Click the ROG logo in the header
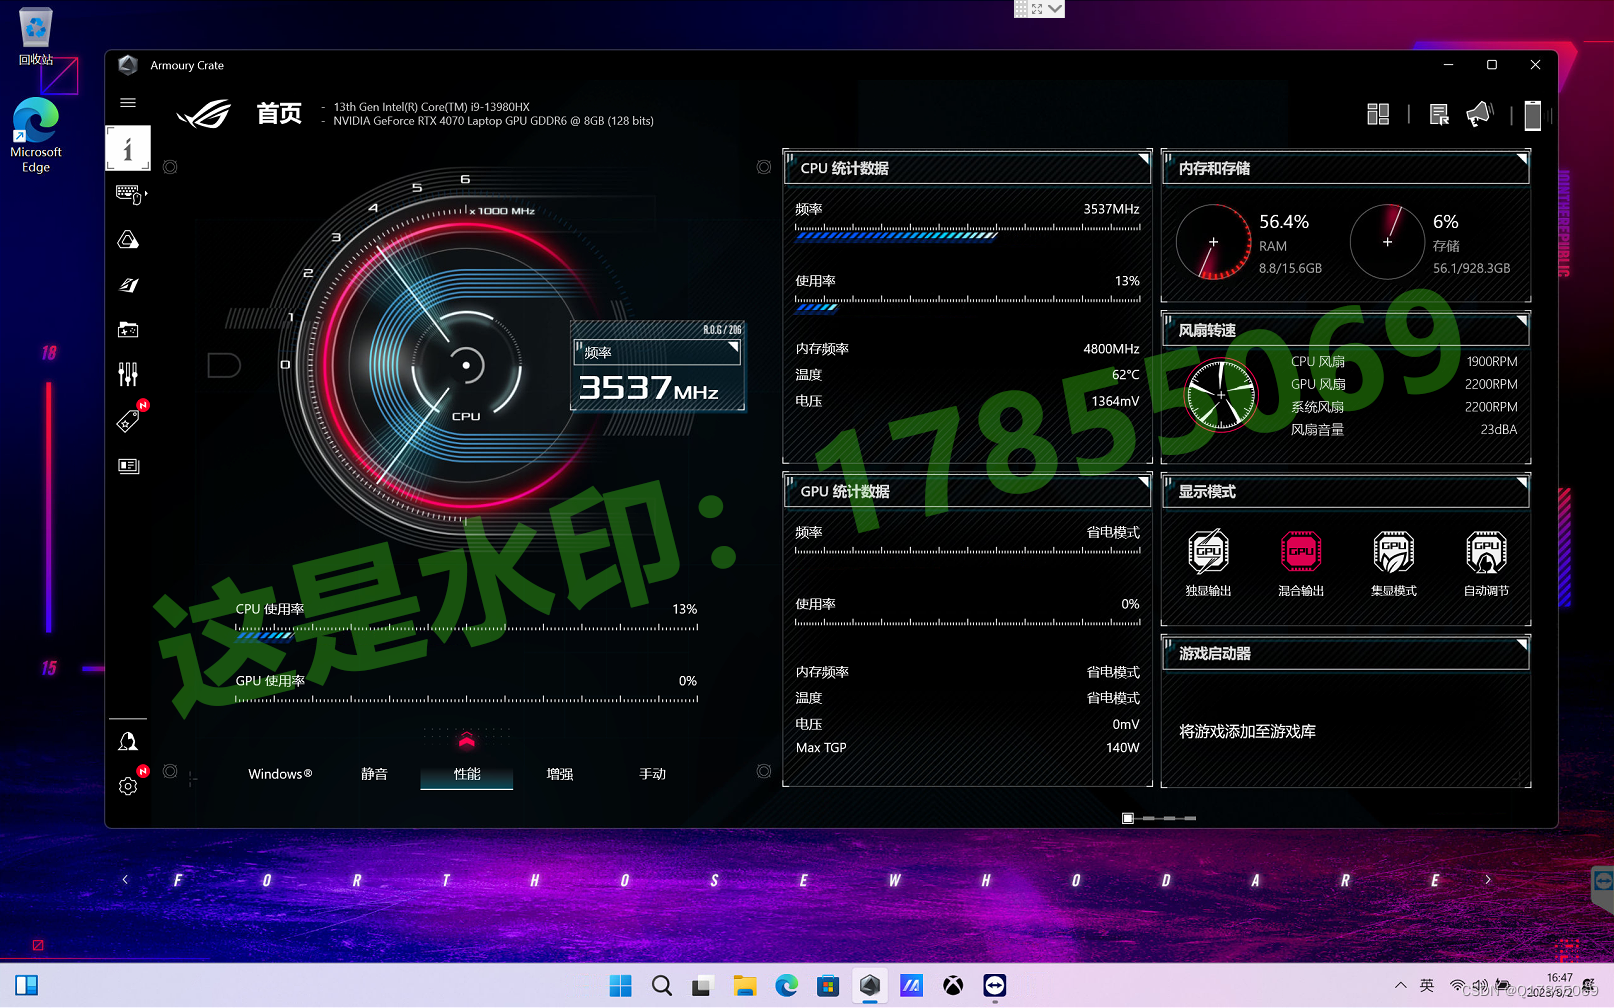This screenshot has height=1008, width=1614. click(203, 114)
